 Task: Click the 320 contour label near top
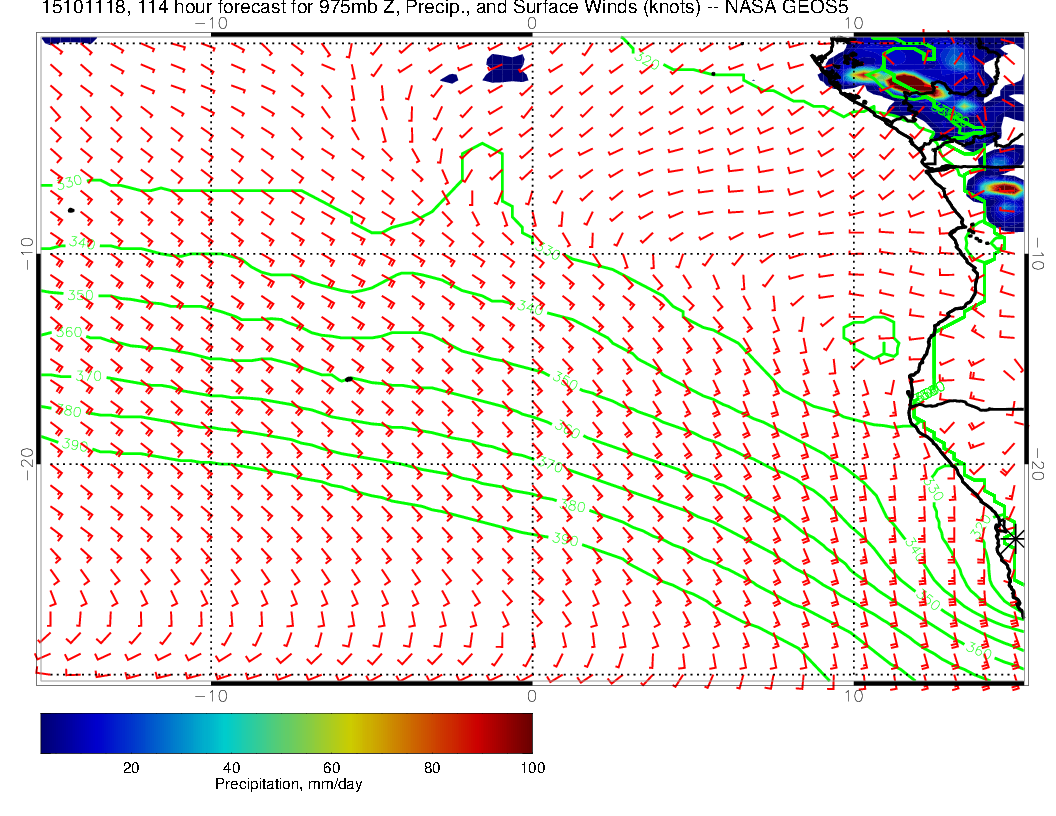(647, 62)
